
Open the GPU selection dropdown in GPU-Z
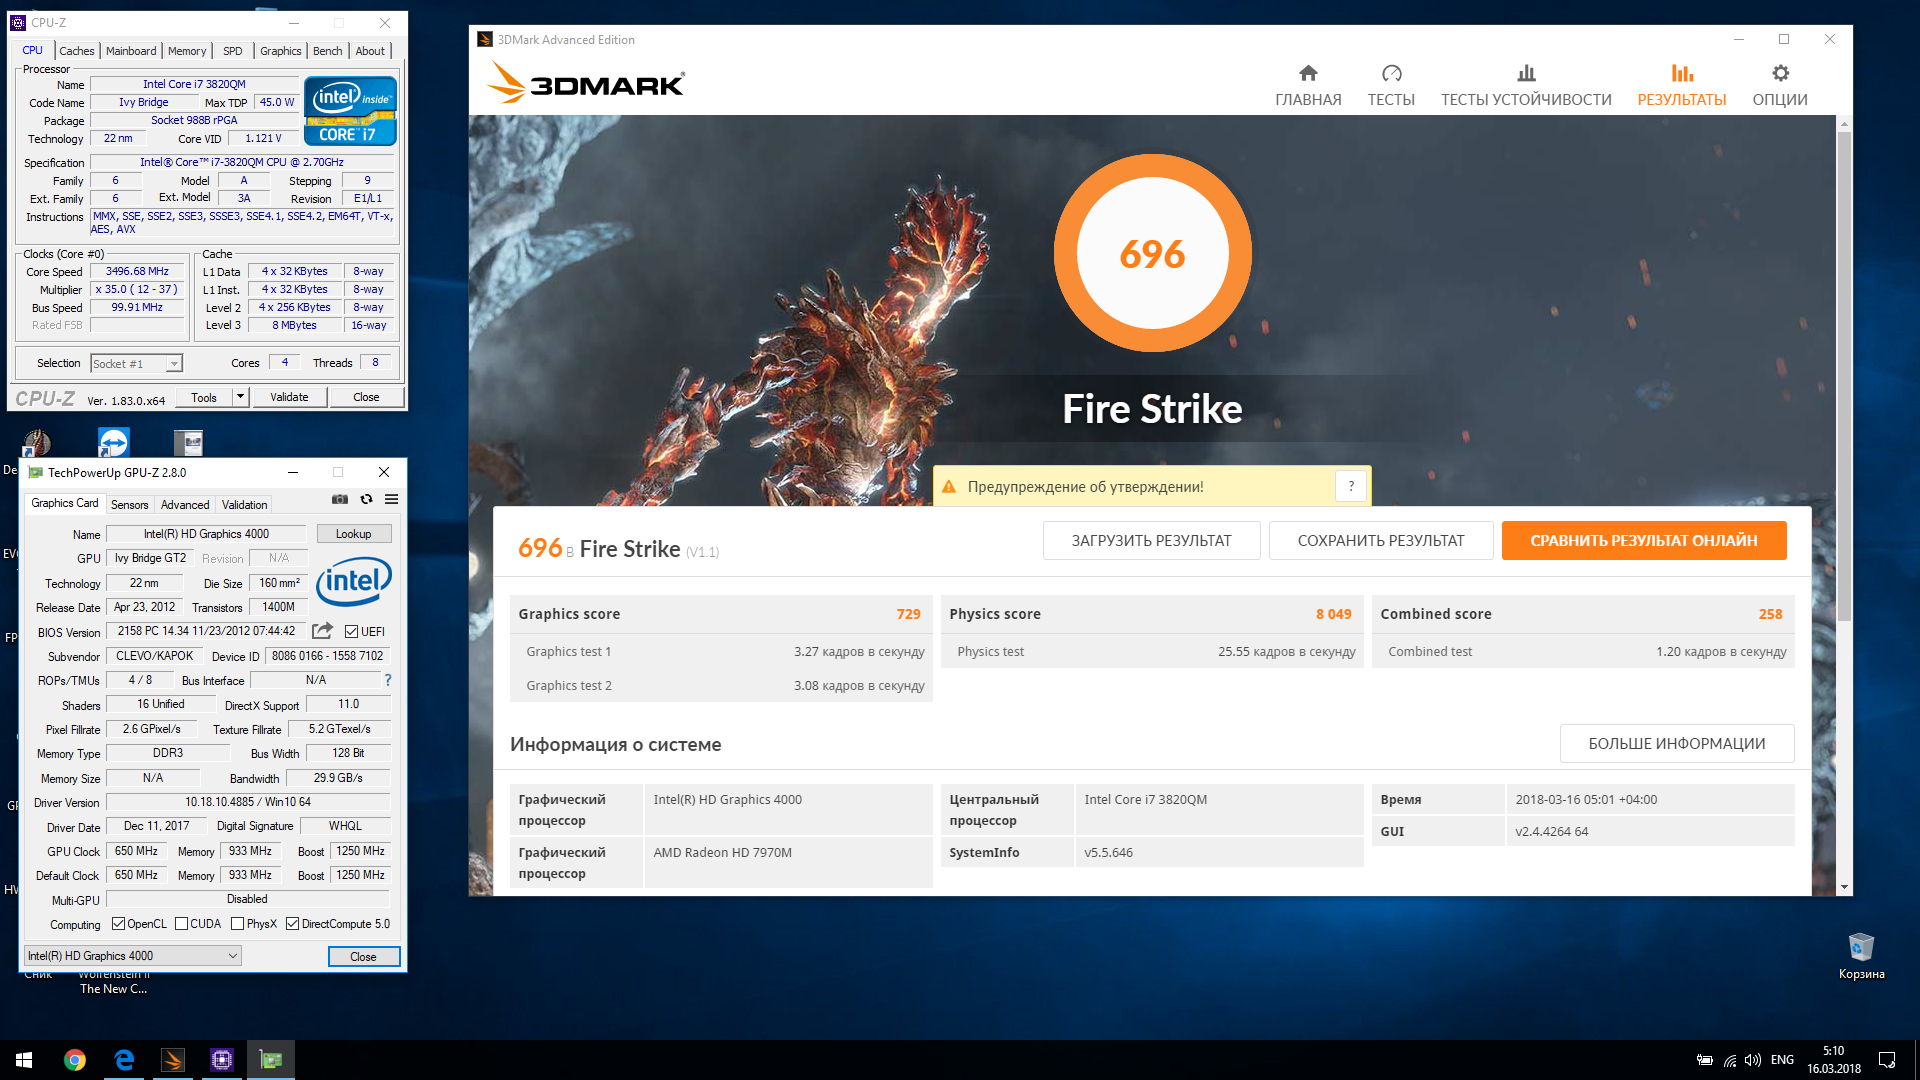pyautogui.click(x=133, y=956)
